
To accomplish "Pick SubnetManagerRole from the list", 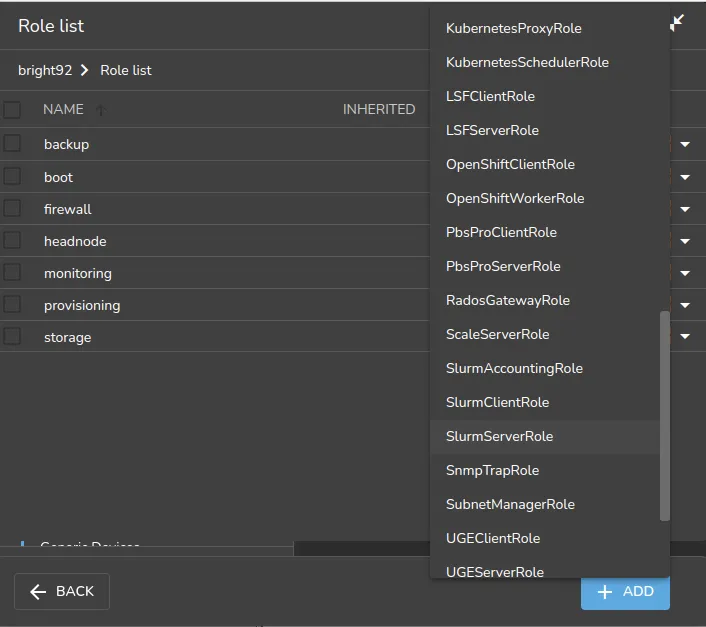I will point(545,504).
